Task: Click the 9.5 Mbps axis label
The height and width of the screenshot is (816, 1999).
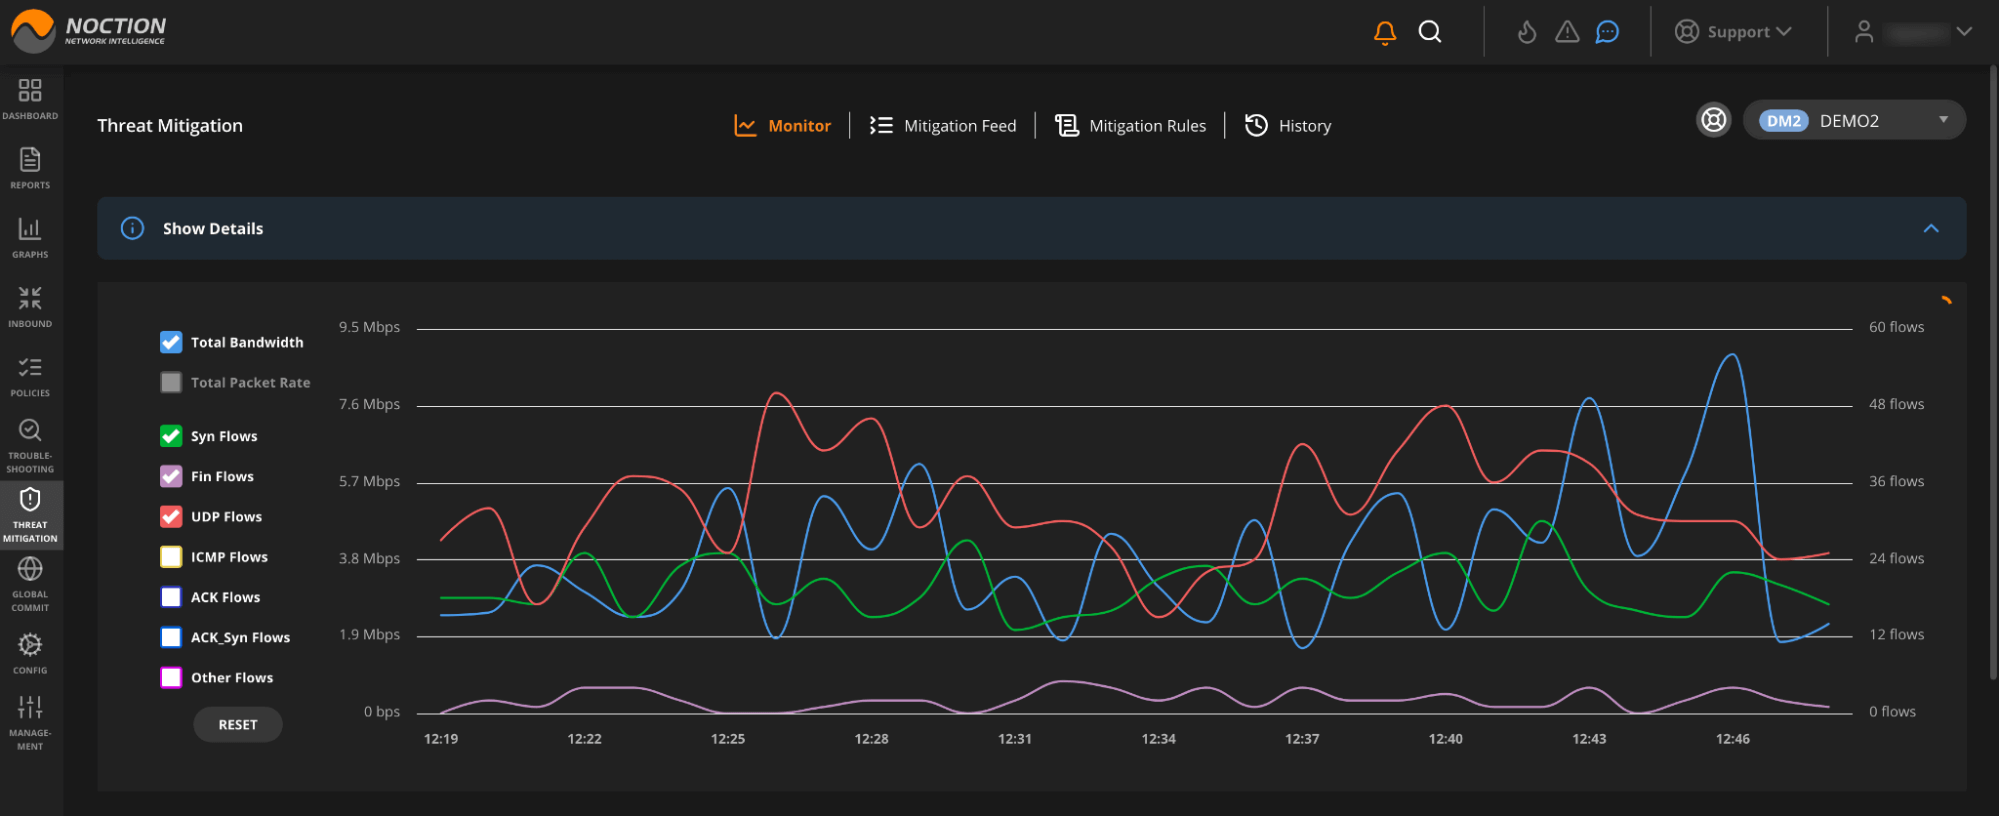Action: pos(369,327)
